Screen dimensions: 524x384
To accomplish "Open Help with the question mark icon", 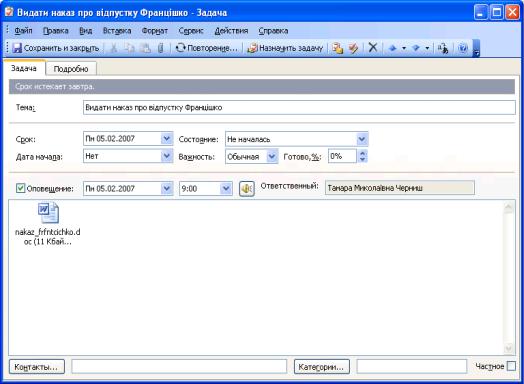I will 463,48.
